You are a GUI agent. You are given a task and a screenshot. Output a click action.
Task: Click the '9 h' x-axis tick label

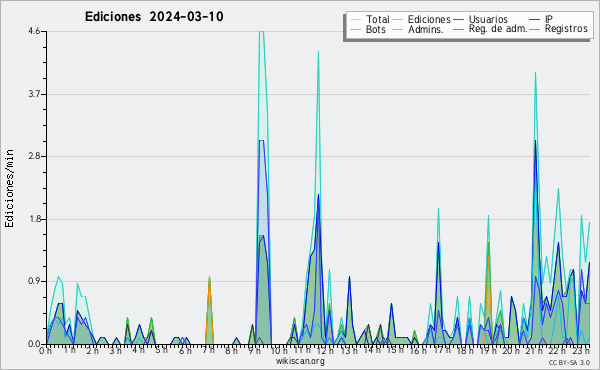point(254,350)
